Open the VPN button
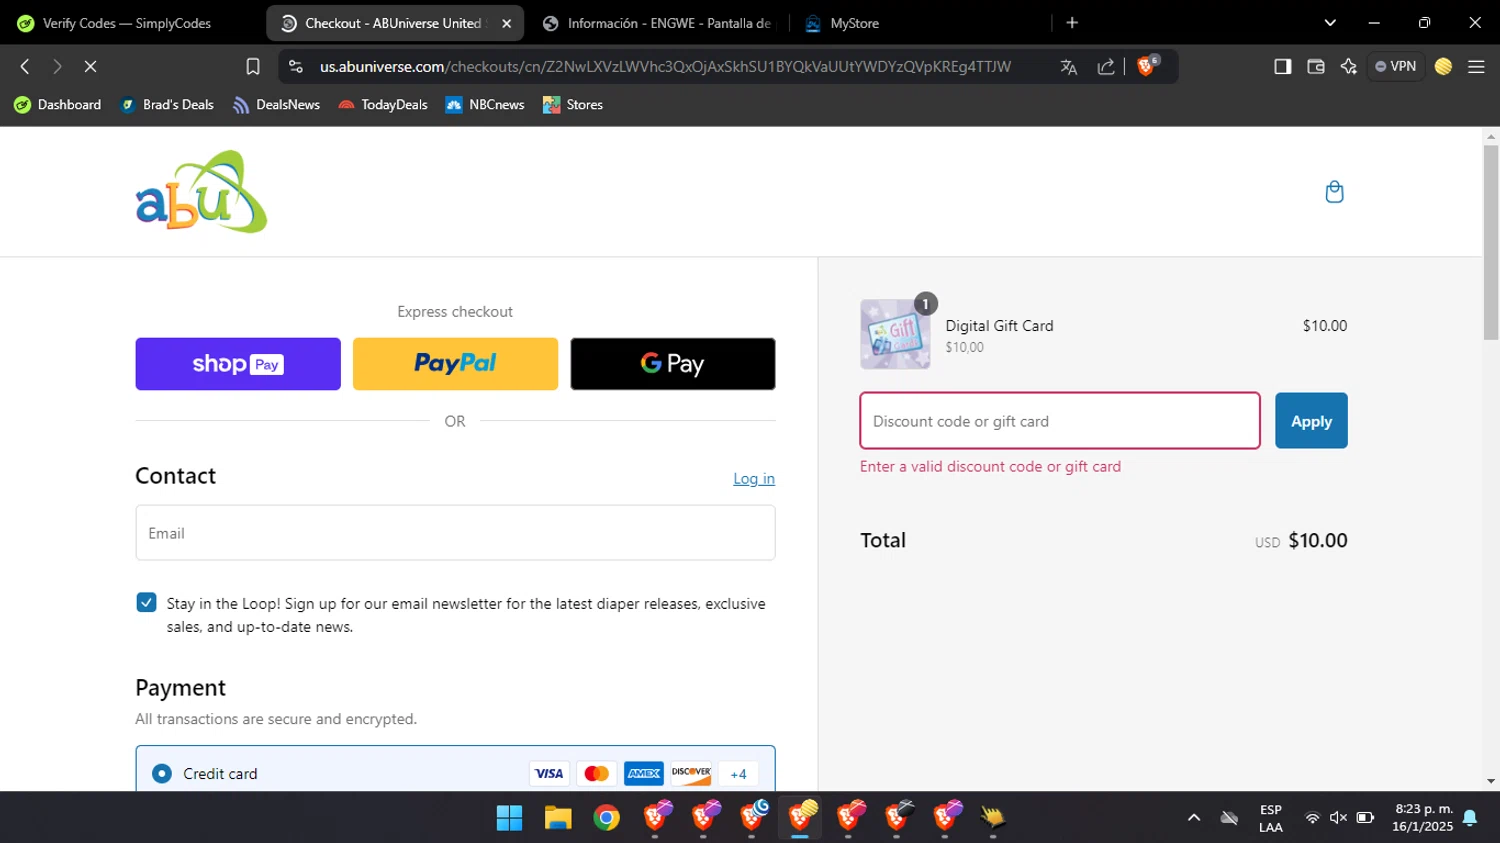This screenshot has width=1500, height=843. [x=1396, y=66]
